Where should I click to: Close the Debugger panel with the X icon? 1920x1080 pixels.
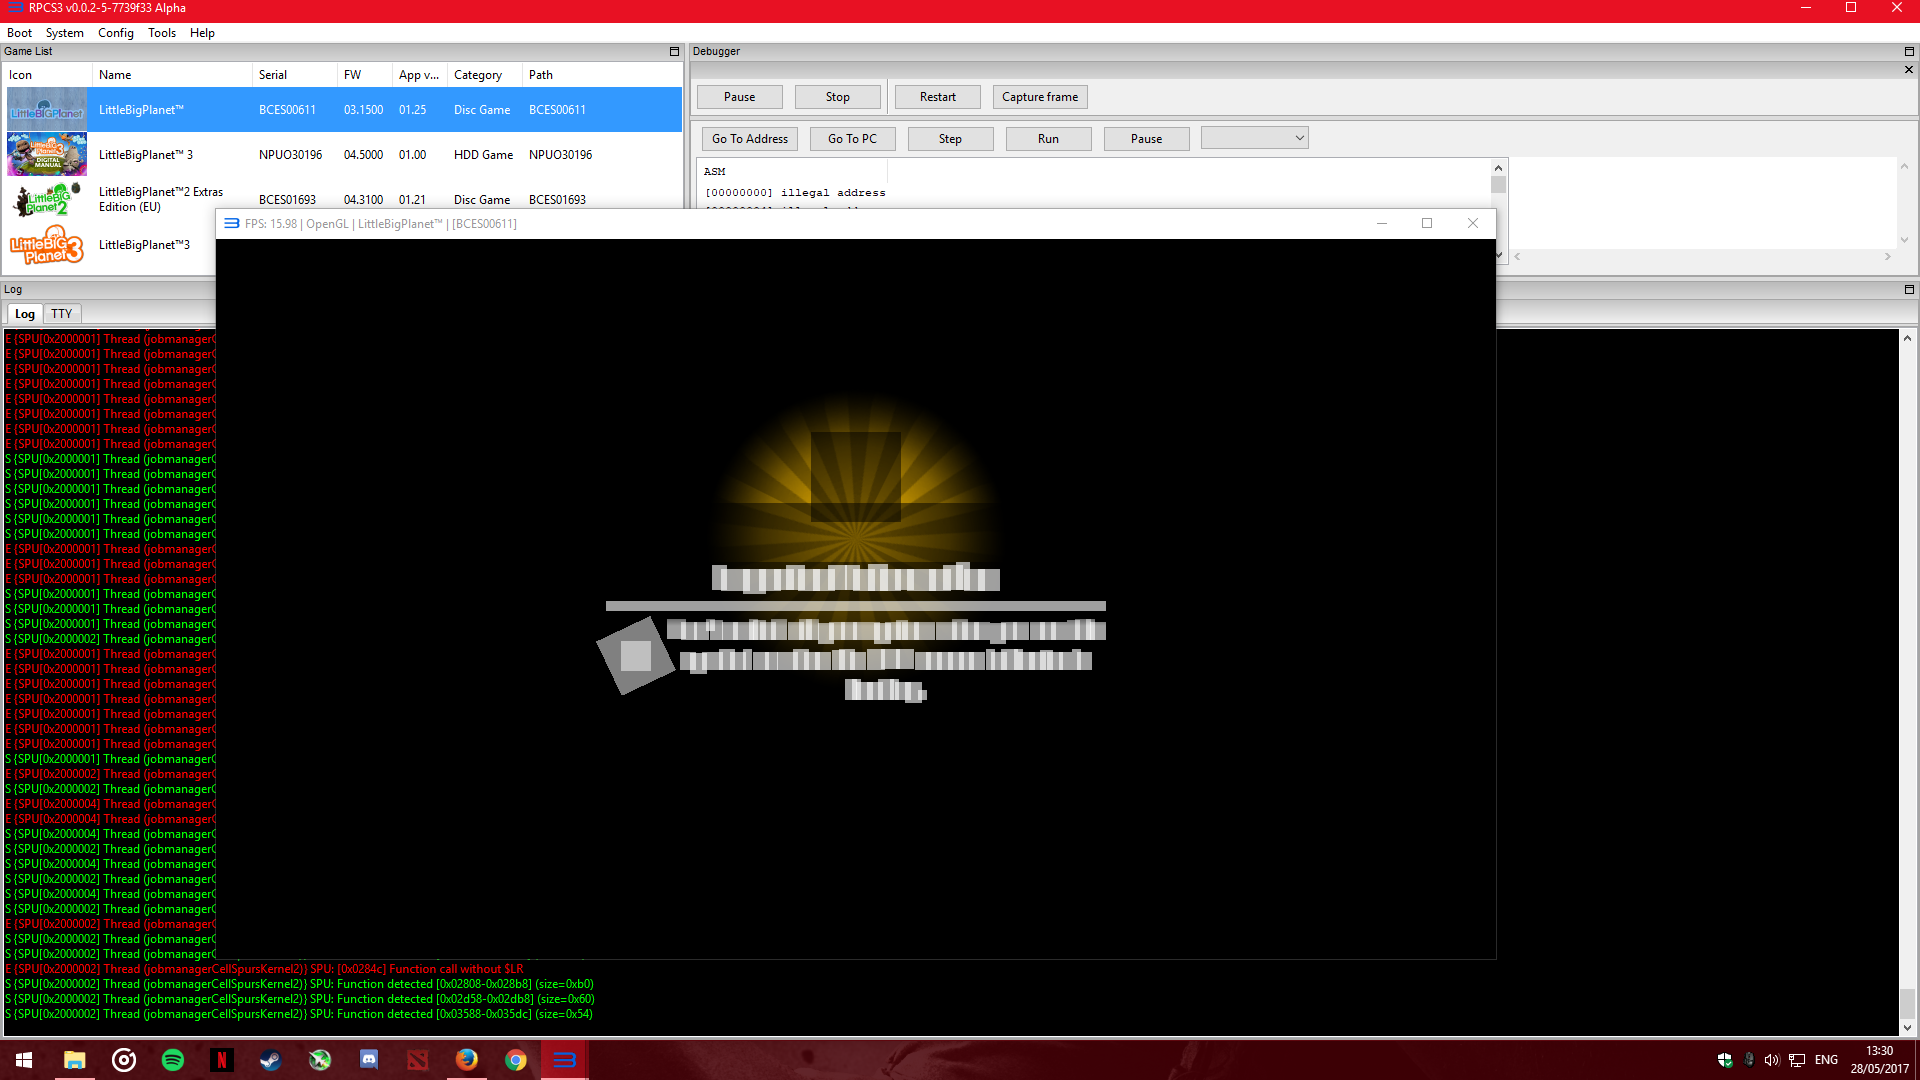(1909, 70)
